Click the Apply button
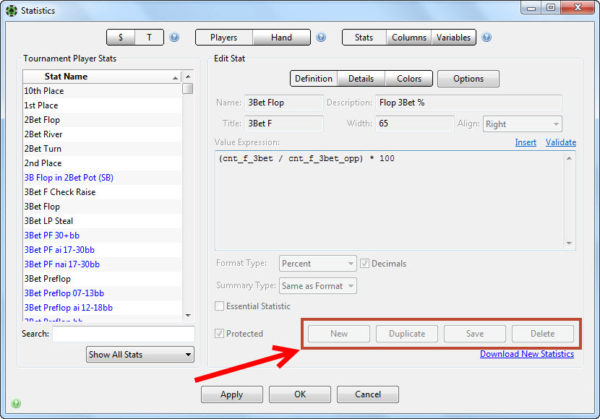 click(x=231, y=394)
